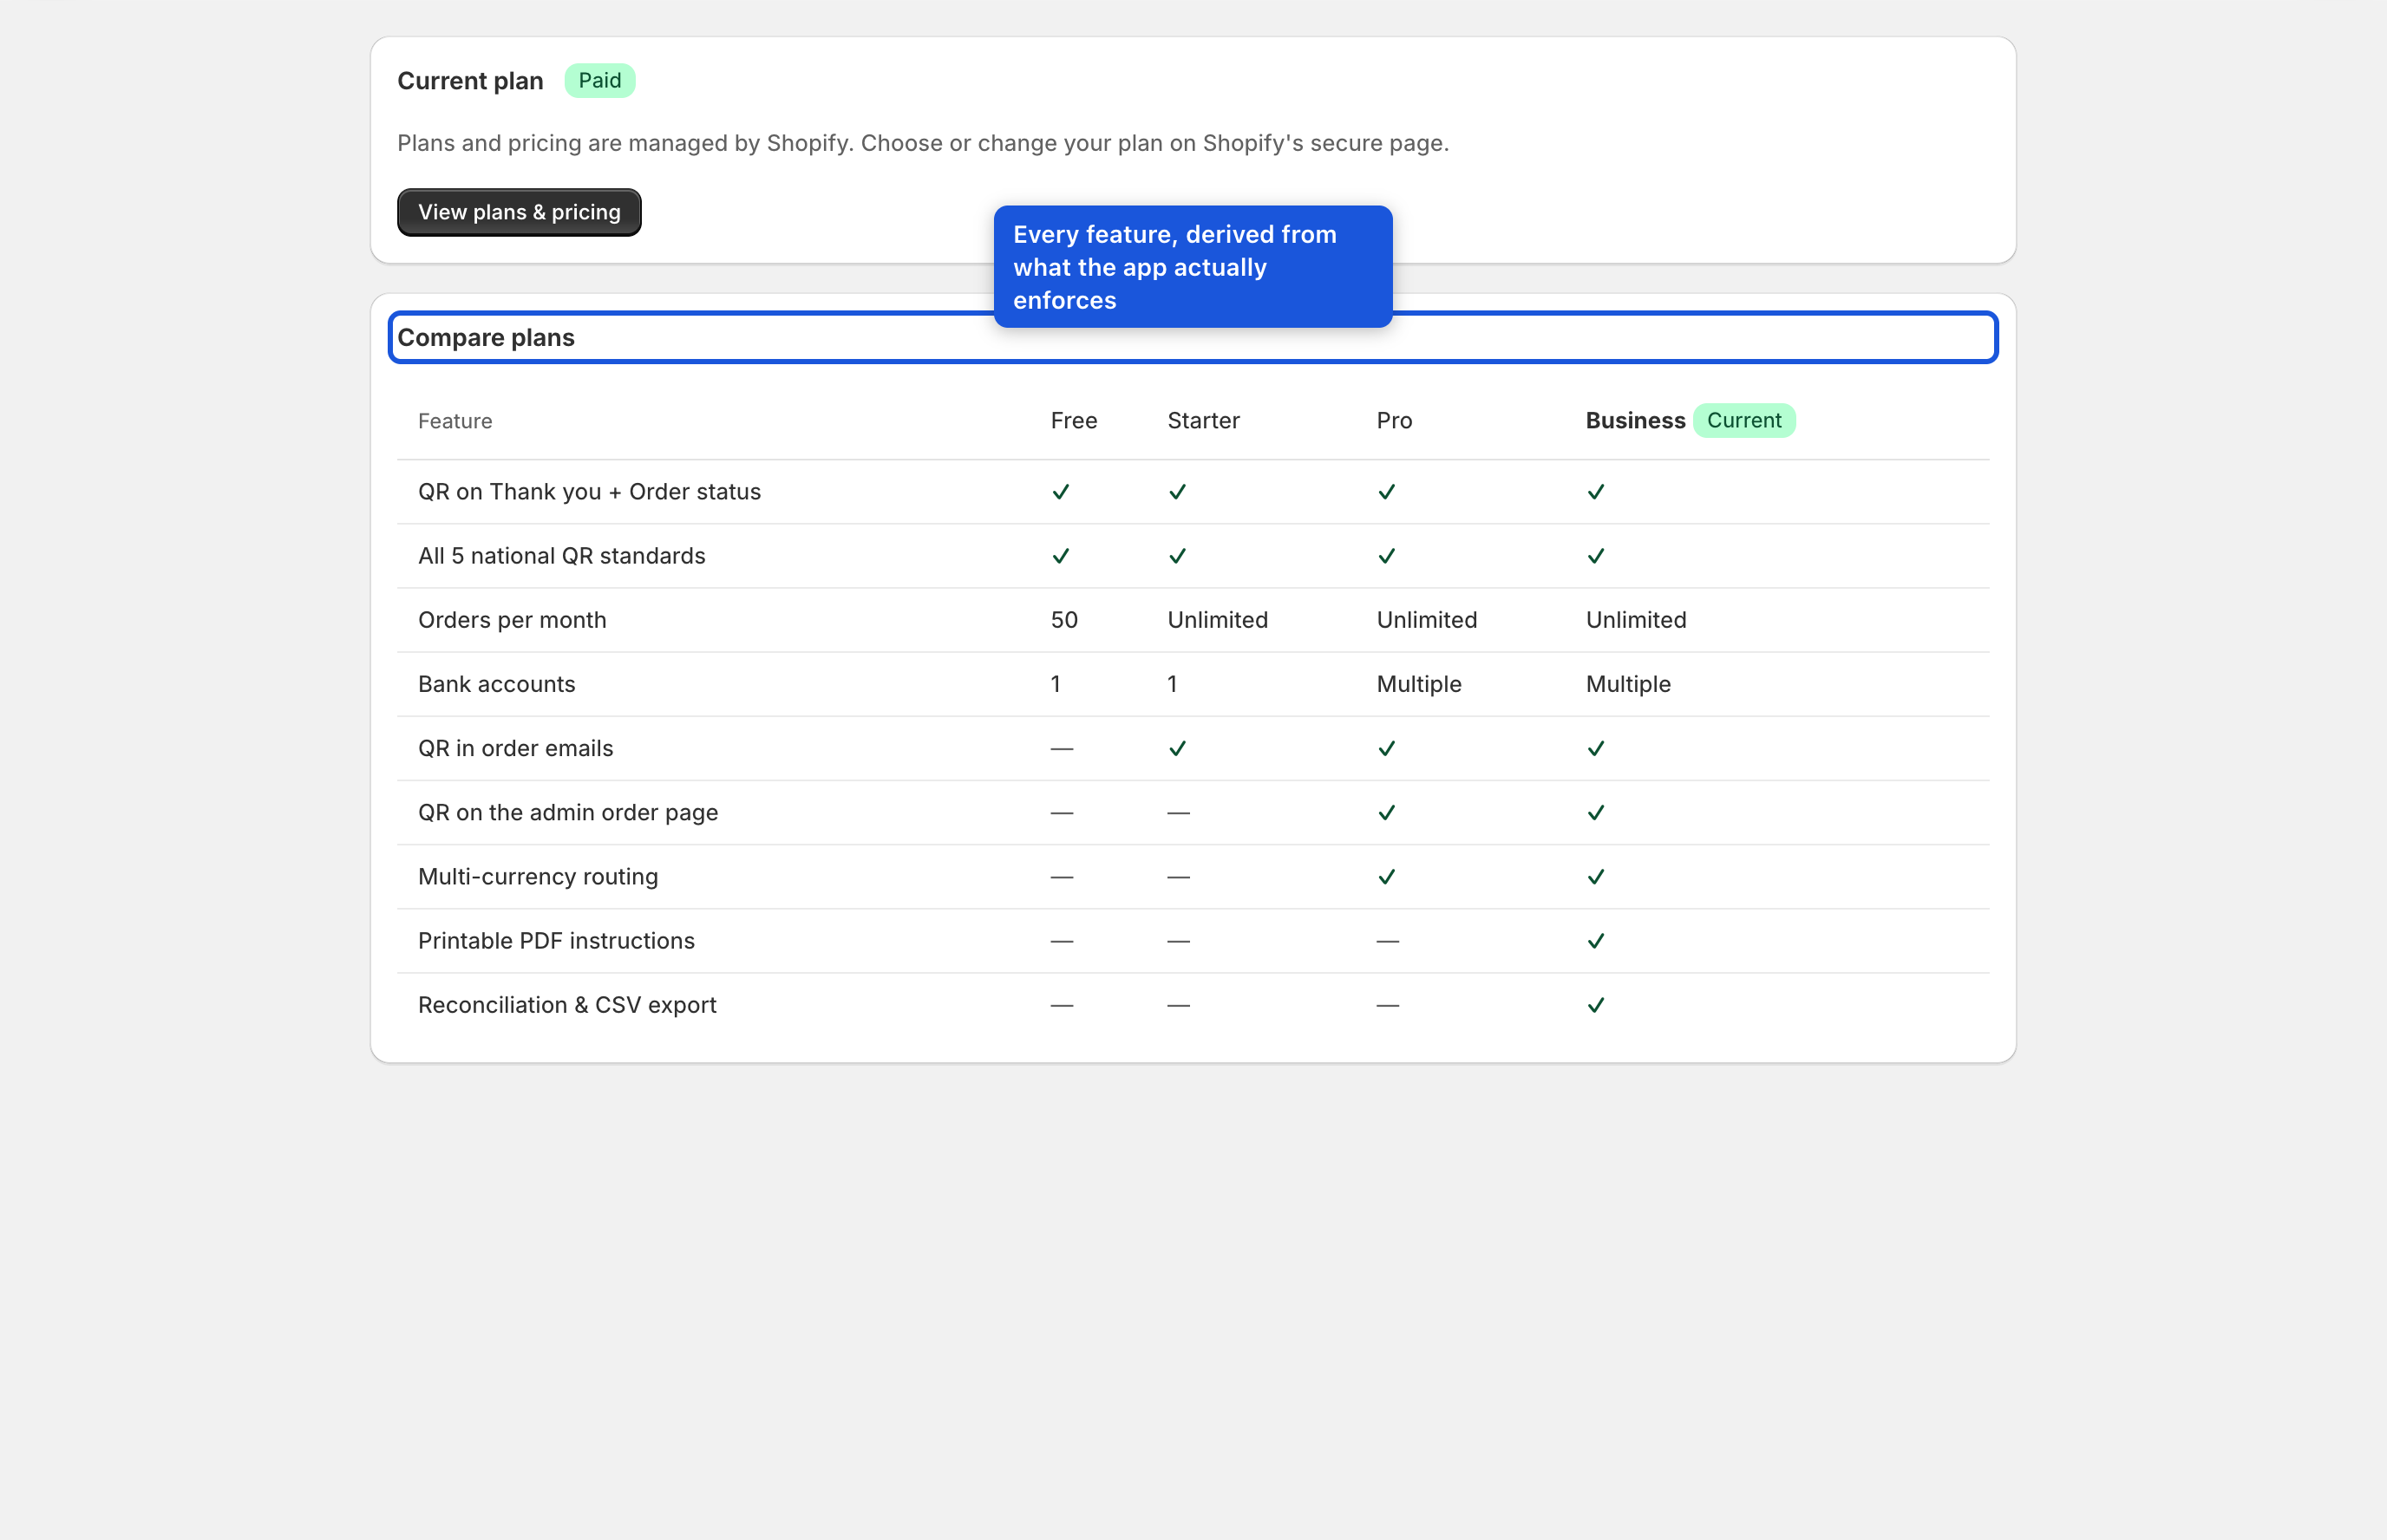Click Business checkmark for Multi-currency routing
The height and width of the screenshot is (1540, 2387).
click(x=1596, y=876)
